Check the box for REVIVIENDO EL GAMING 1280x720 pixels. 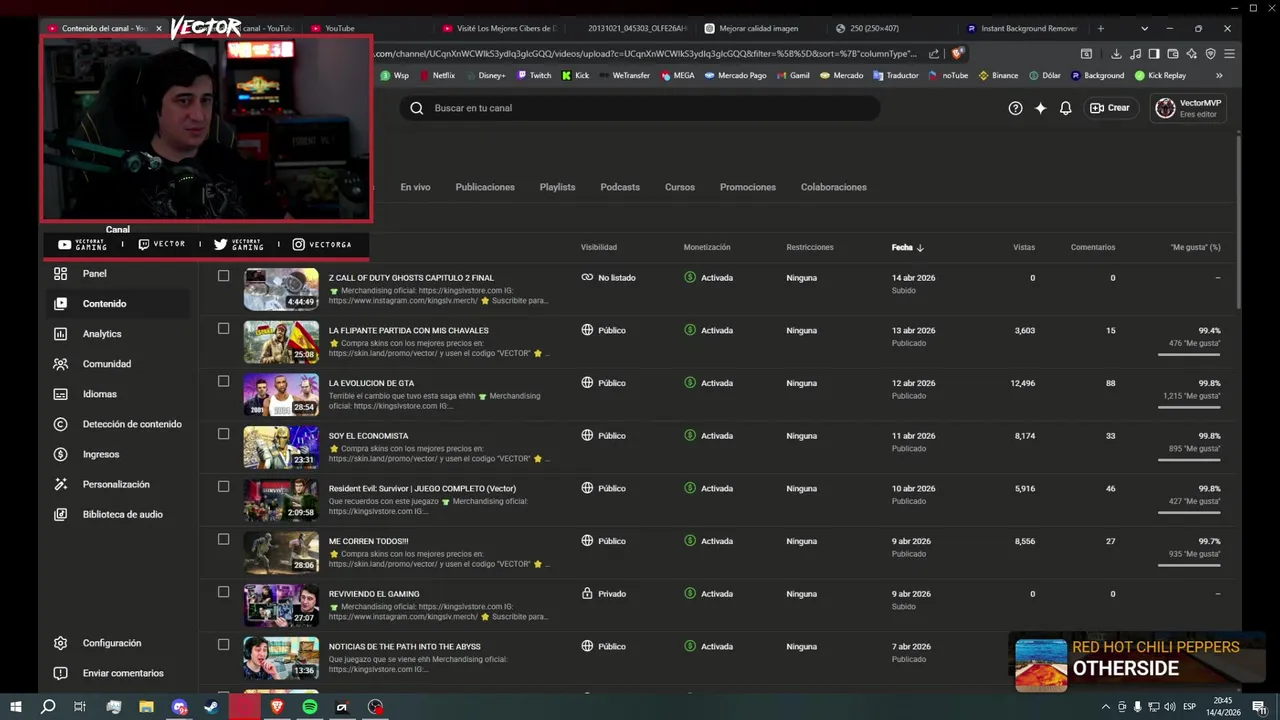point(223,592)
